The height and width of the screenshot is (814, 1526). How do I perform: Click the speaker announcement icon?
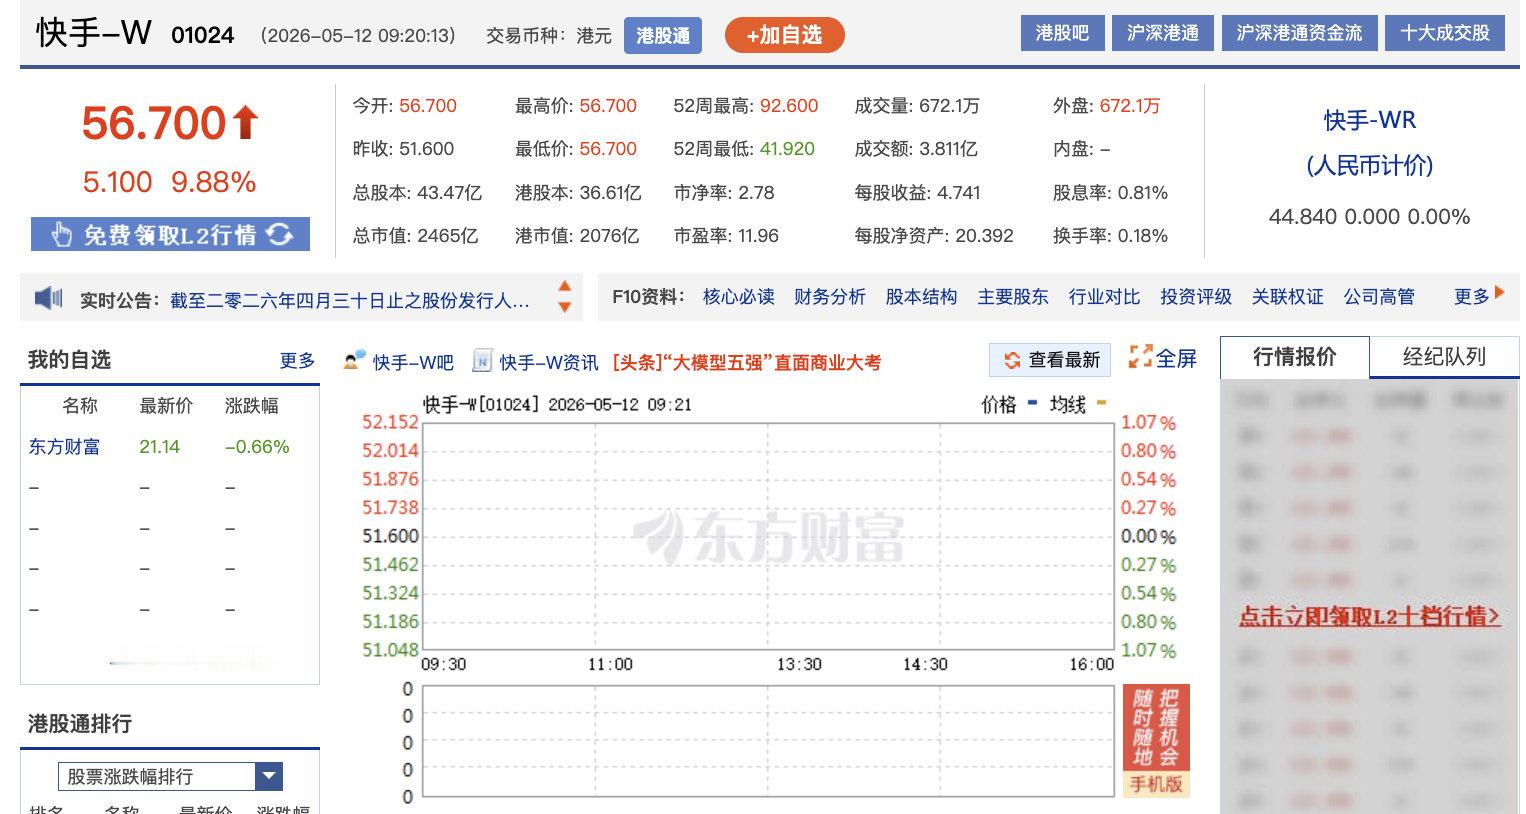pyautogui.click(x=48, y=298)
